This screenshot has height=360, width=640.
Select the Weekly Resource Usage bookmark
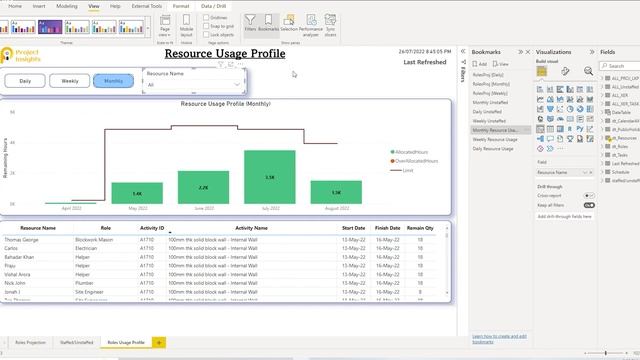tap(495, 140)
